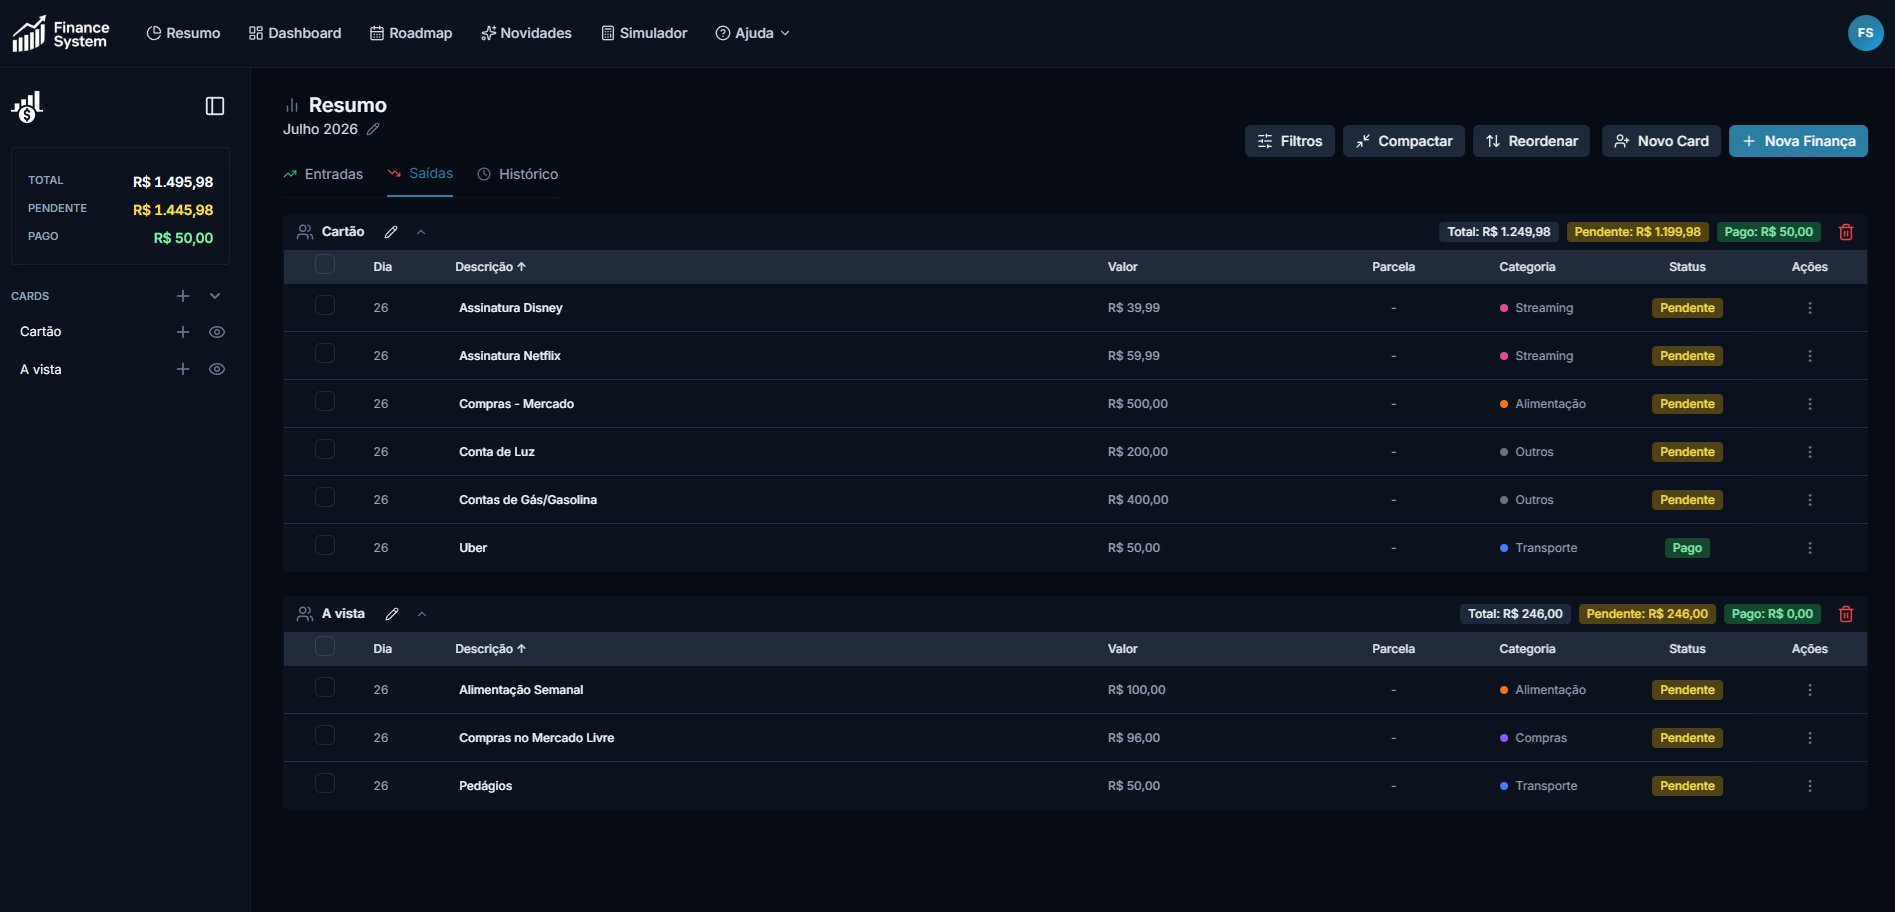Select the A vista item in sidebar
The image size is (1895, 912).
point(41,369)
